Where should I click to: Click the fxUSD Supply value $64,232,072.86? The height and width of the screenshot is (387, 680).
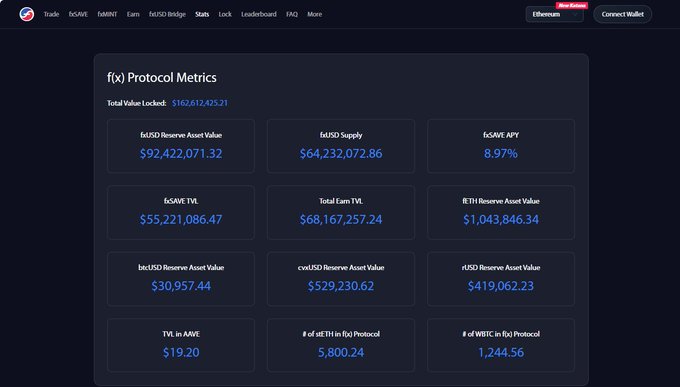341,154
